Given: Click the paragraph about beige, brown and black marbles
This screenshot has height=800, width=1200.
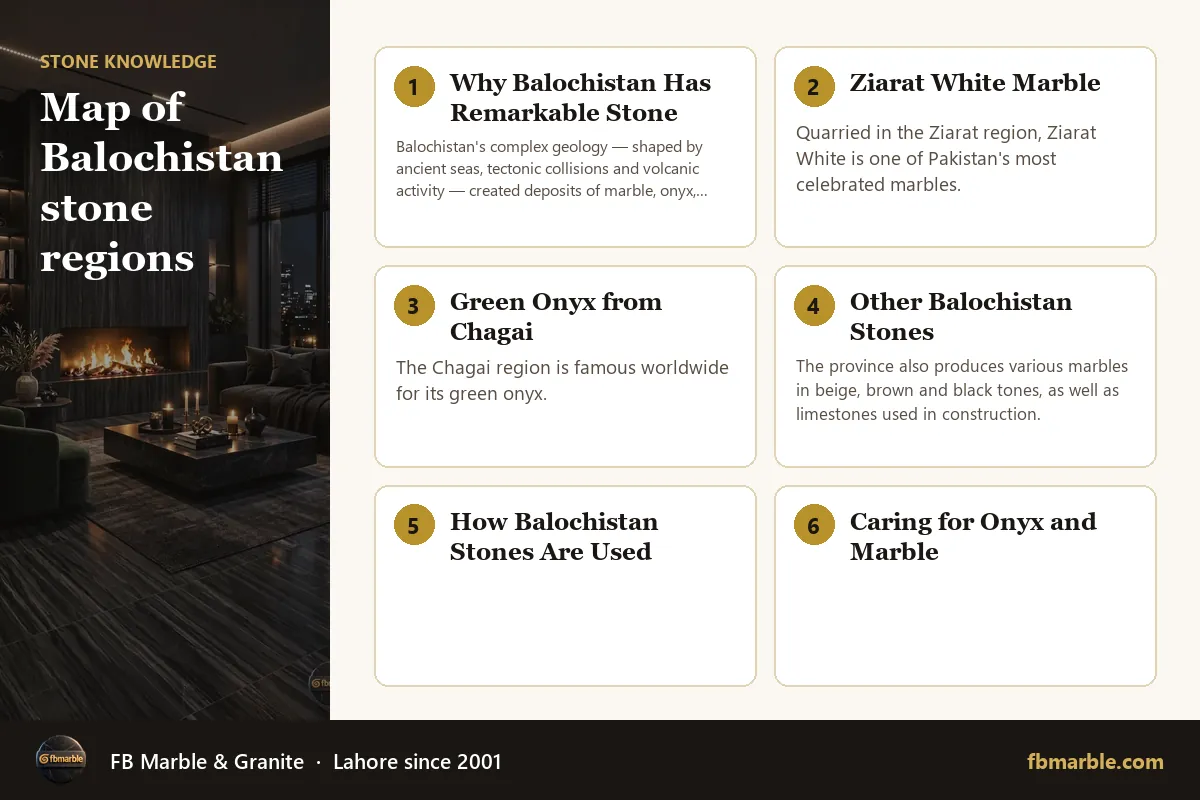Looking at the screenshot, I should pos(962,390).
